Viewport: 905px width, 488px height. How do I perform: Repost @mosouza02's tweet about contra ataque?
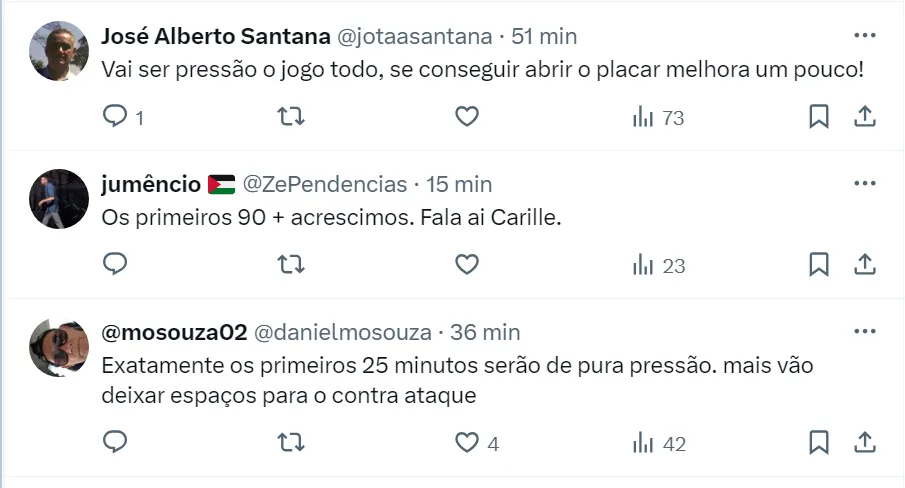291,442
